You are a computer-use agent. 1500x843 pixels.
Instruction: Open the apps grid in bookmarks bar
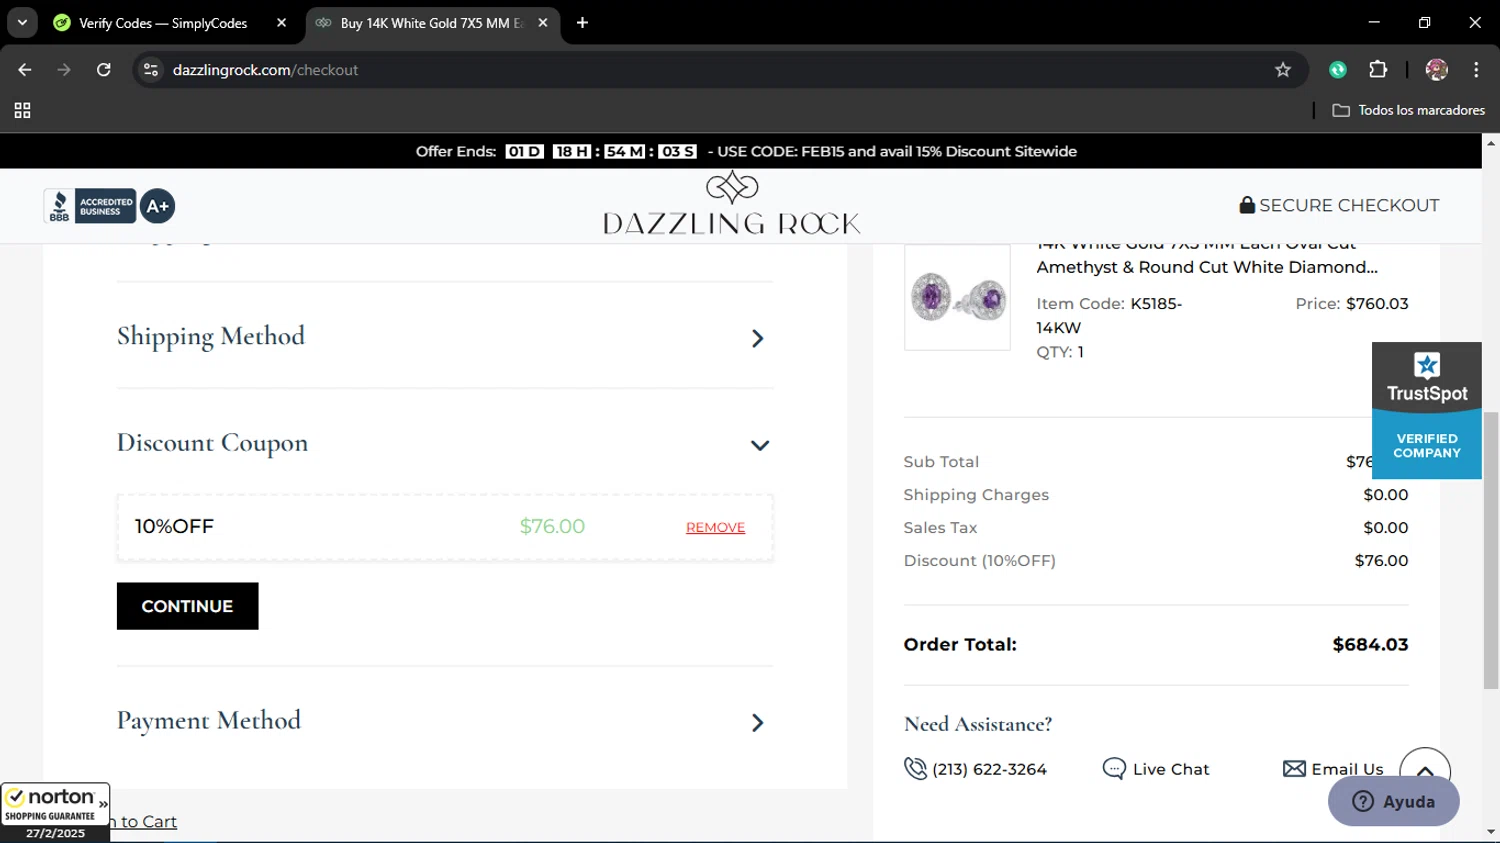point(22,111)
